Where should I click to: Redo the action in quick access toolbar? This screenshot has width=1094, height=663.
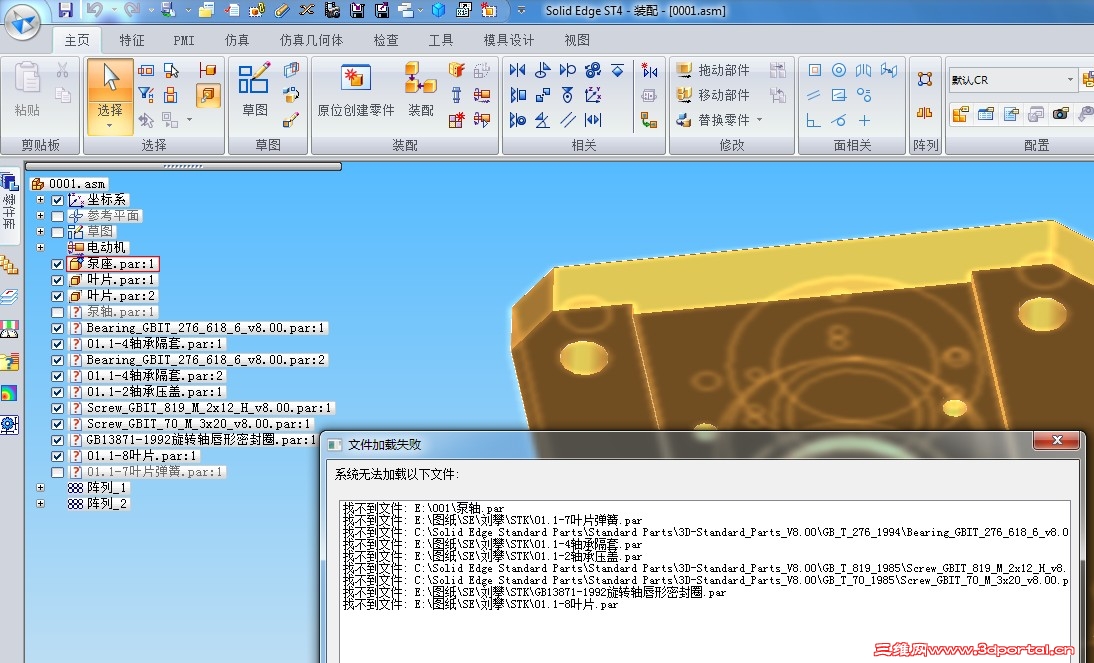point(131,10)
